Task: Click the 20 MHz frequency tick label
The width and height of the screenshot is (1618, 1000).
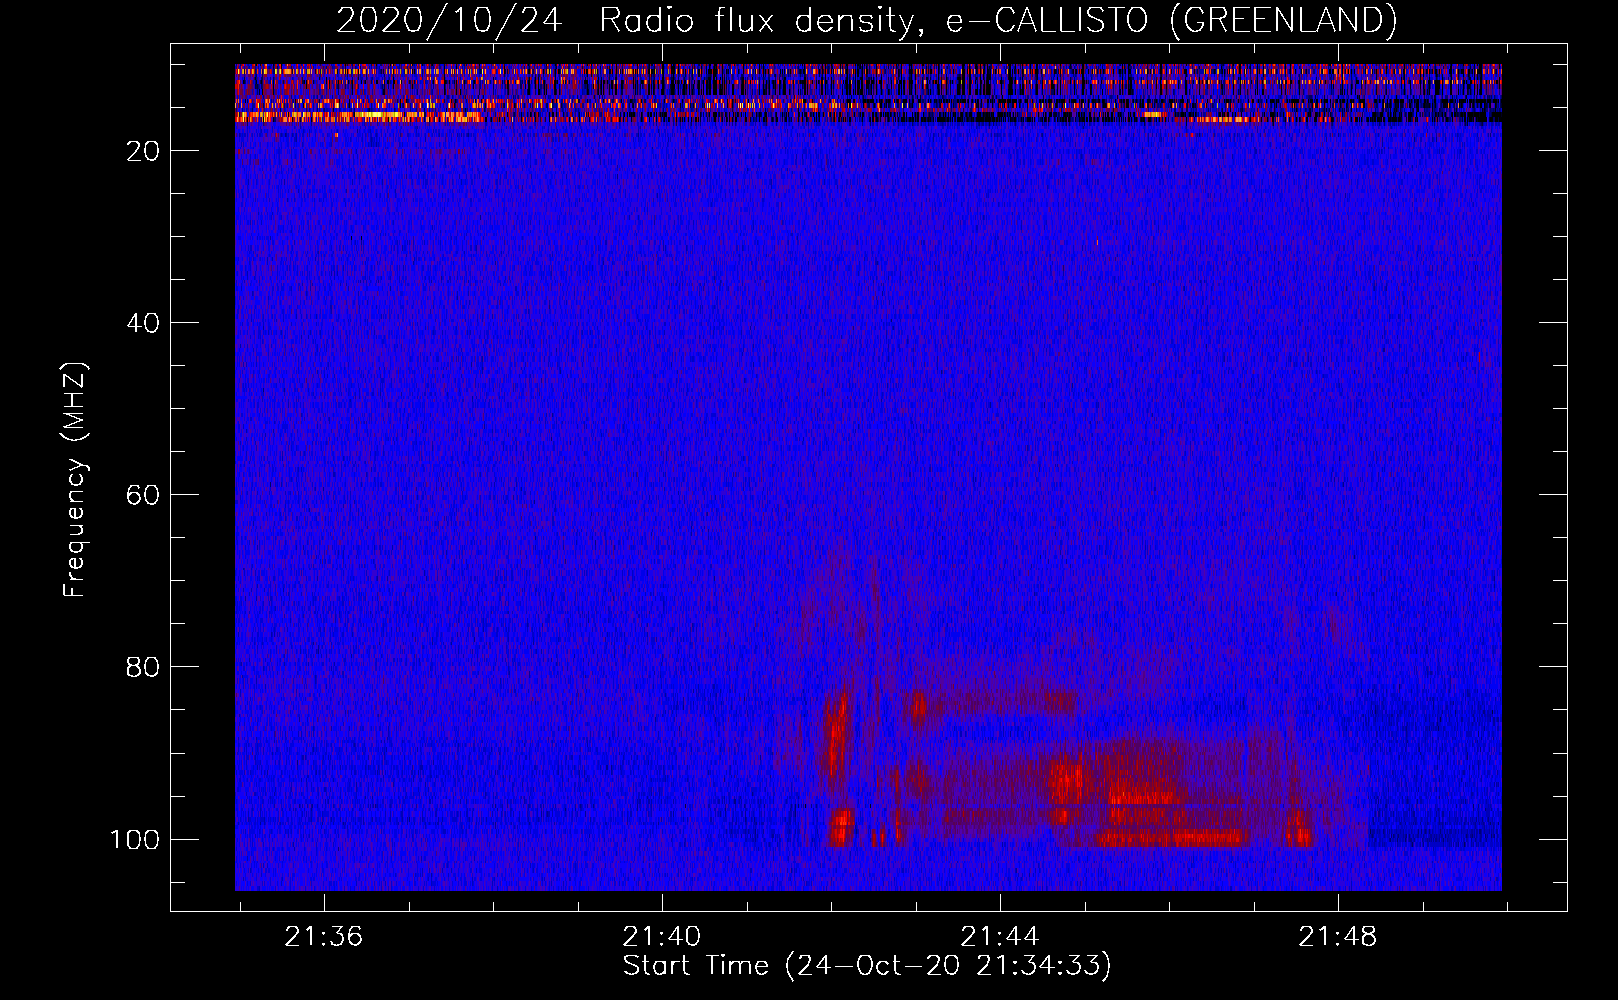Action: point(143,151)
